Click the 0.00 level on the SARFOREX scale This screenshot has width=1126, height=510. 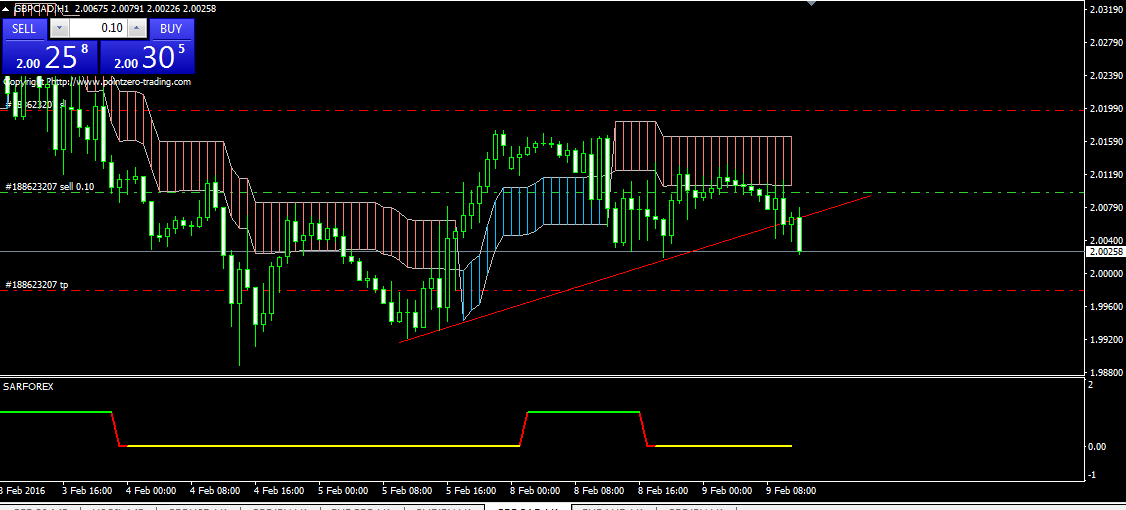tap(1097, 446)
